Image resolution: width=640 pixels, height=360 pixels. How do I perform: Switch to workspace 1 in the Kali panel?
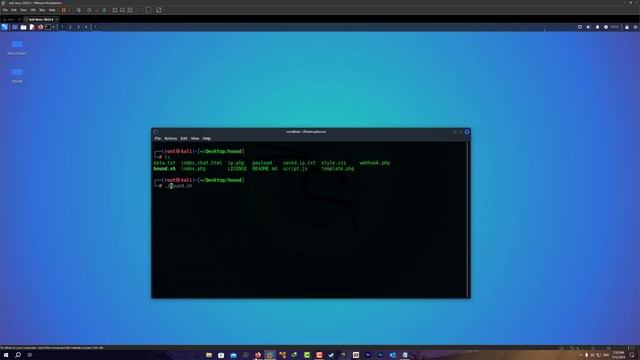pyautogui.click(x=62, y=27)
